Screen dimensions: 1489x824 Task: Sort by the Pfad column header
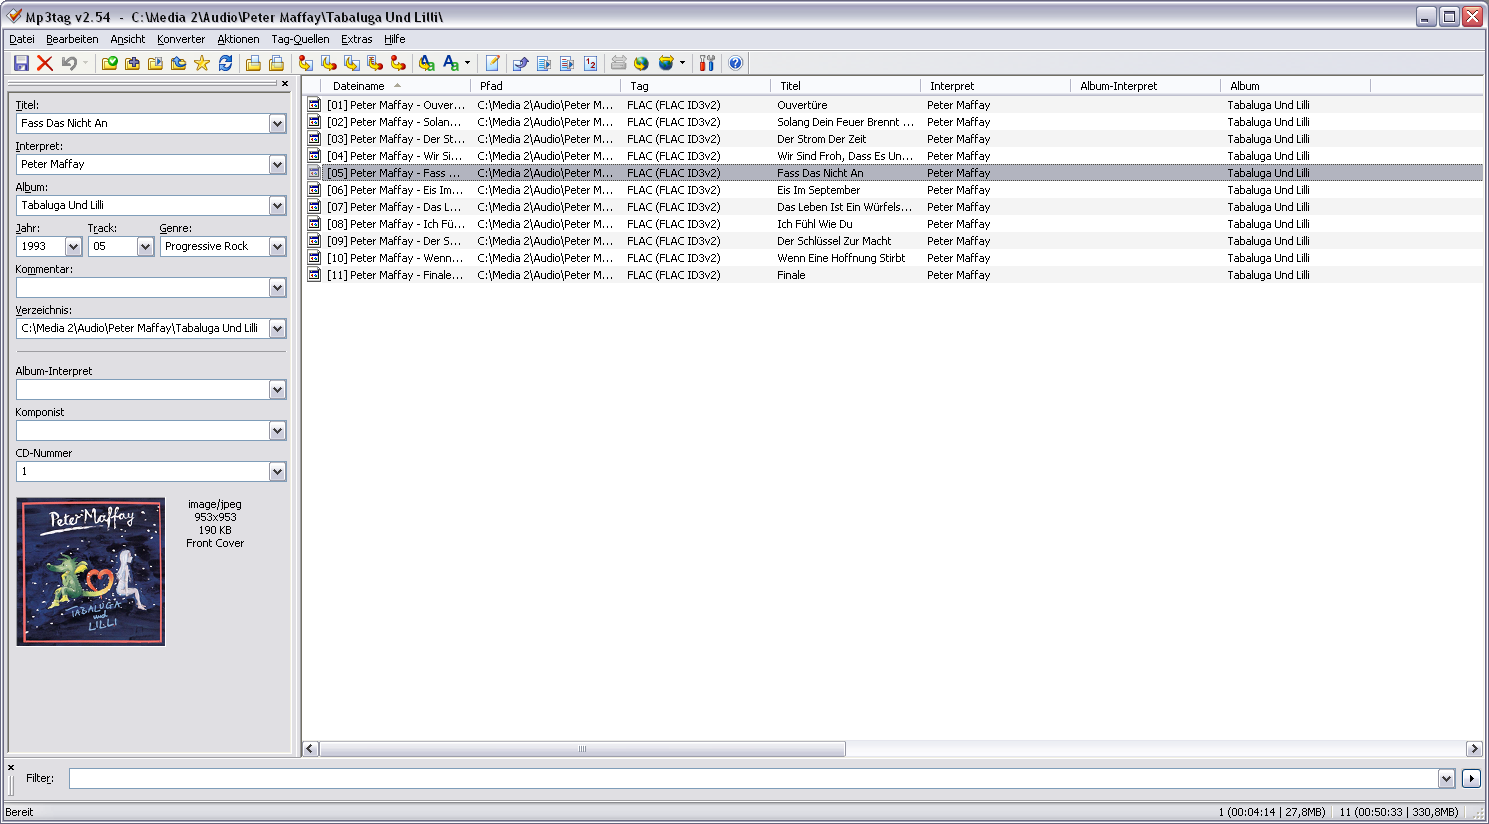tap(545, 86)
